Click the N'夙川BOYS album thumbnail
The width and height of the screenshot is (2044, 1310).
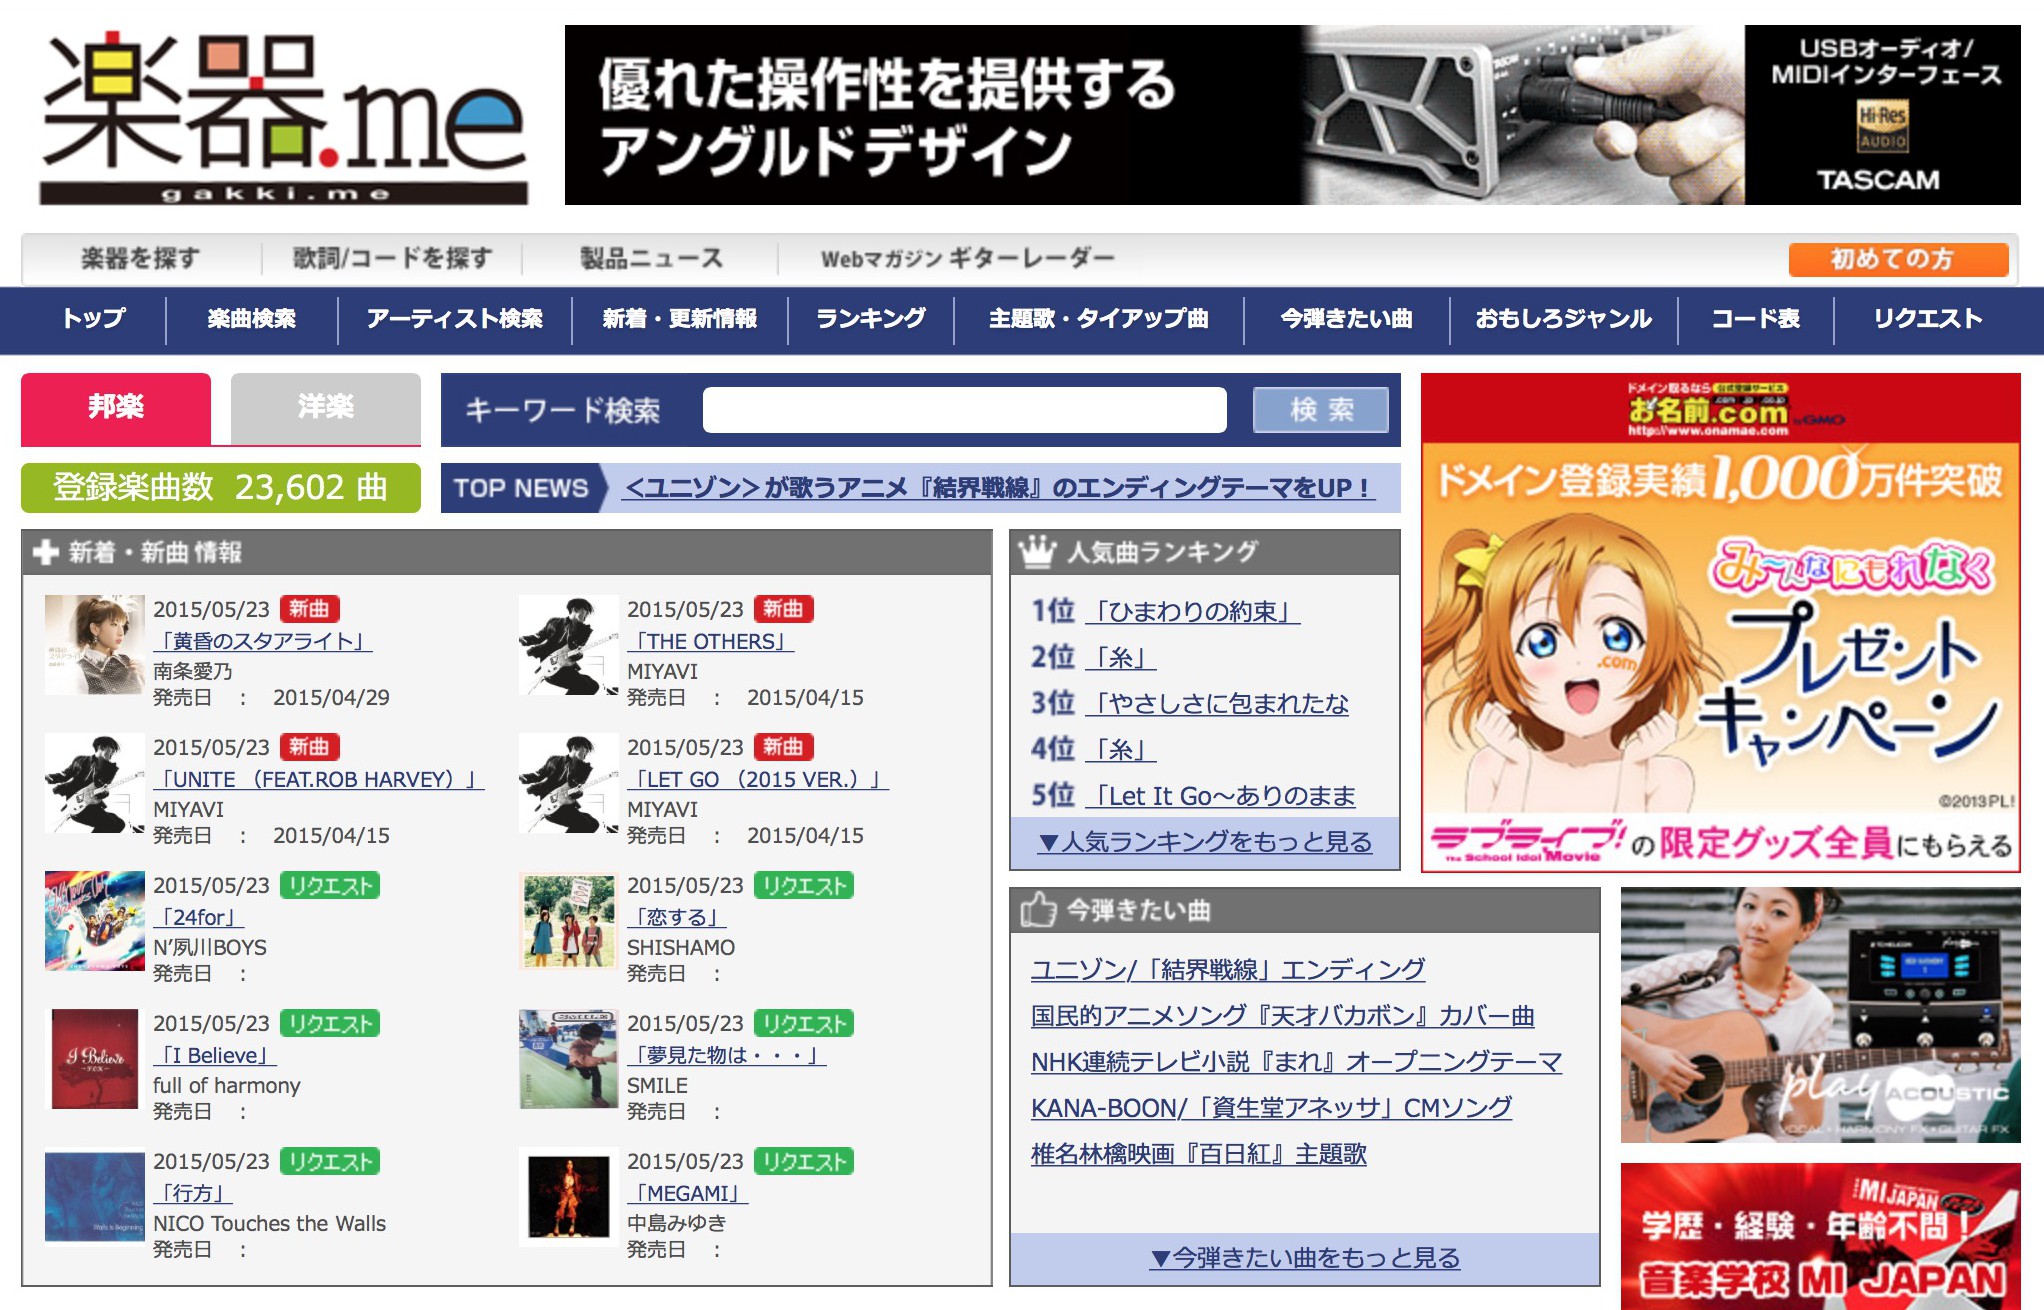95,921
